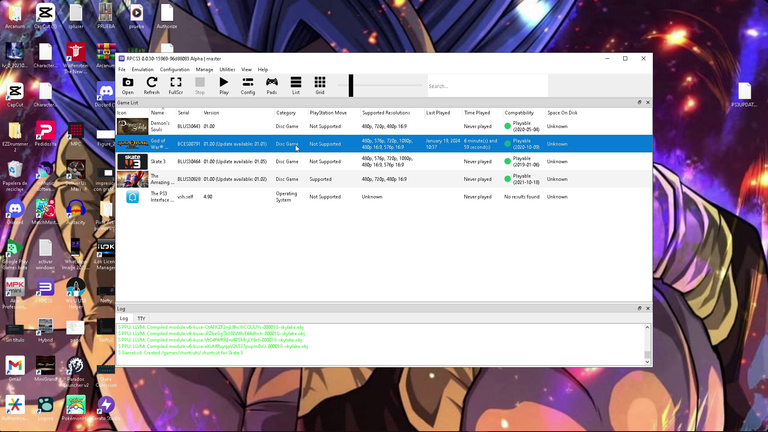Refresh the game list with the Refresh icon
This screenshot has width=768, height=432.
(152, 85)
